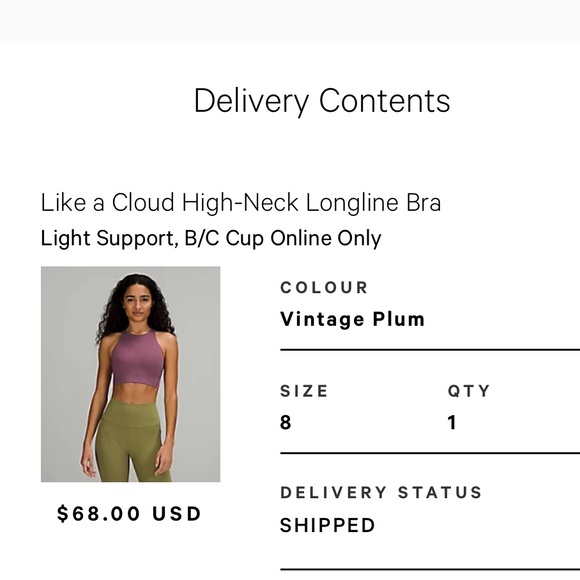Click the DELIVERY STATUS label
The width and height of the screenshot is (580, 580).
[381, 492]
